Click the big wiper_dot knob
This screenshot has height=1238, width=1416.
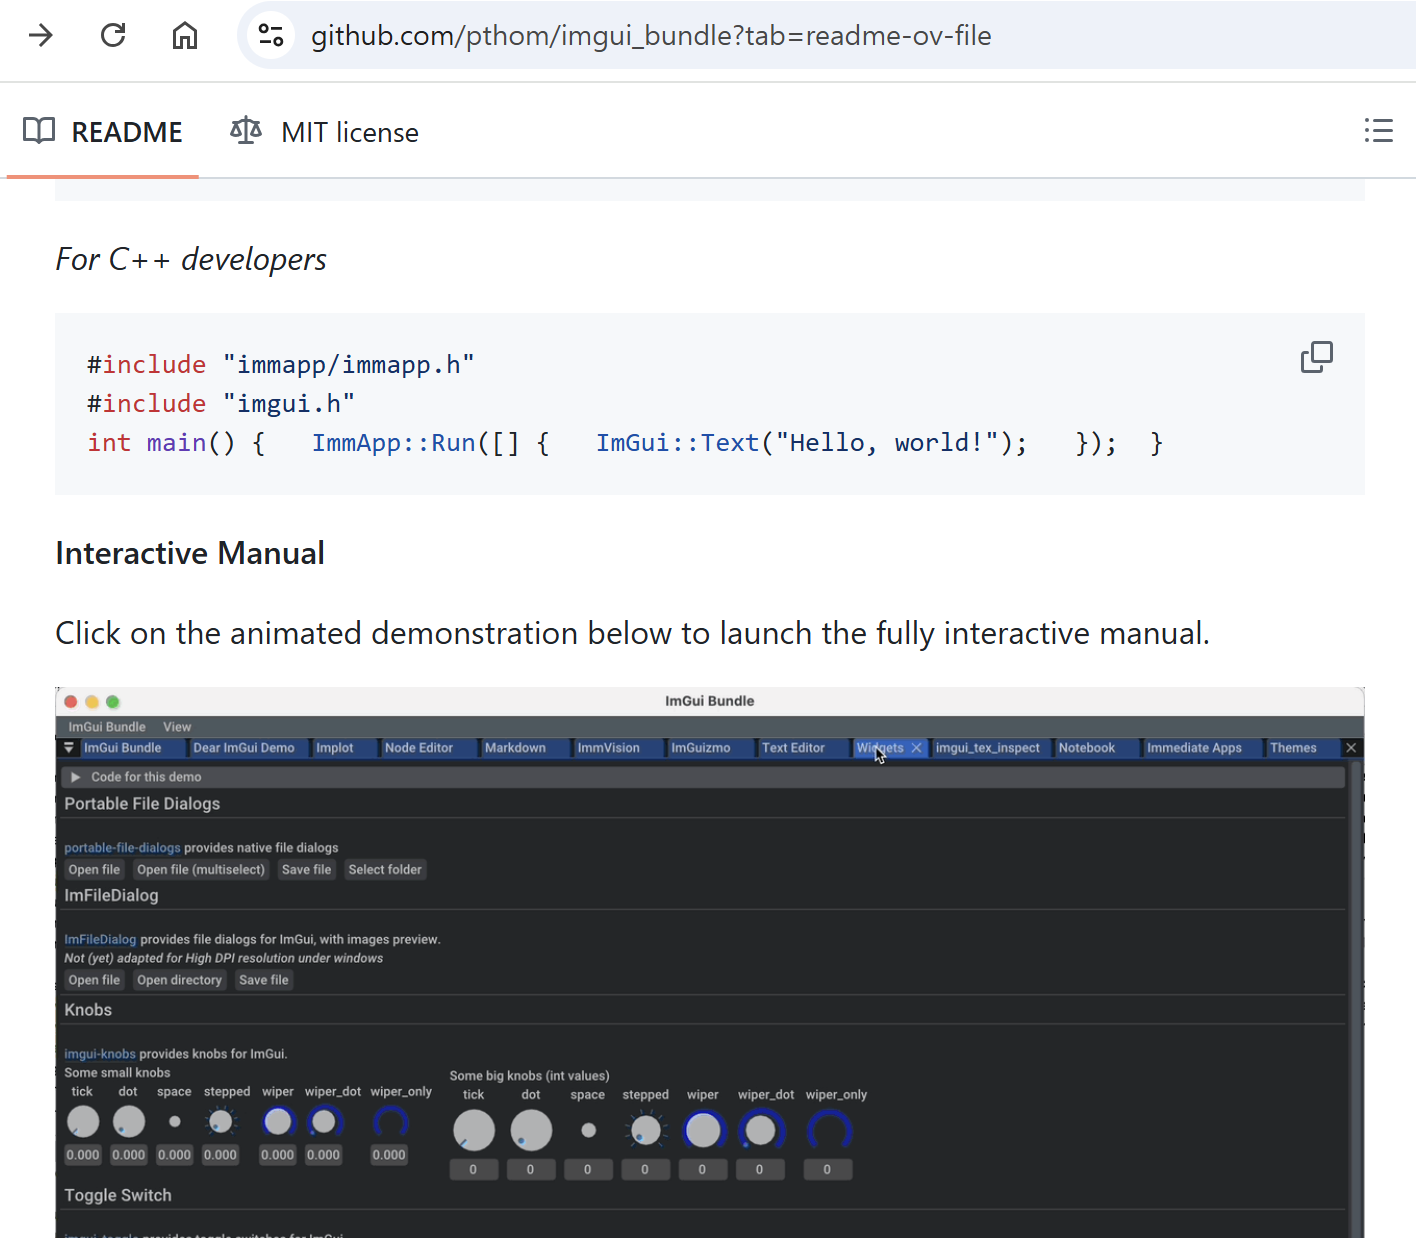click(x=761, y=1131)
